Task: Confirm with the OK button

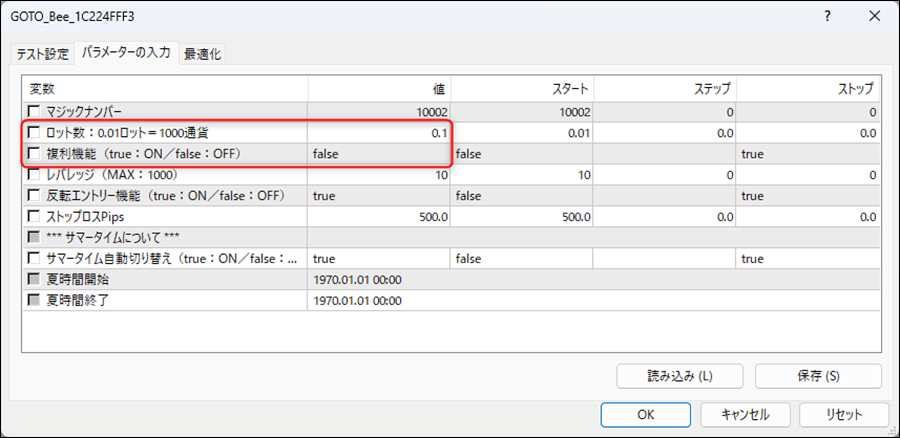Action: pyautogui.click(x=645, y=413)
